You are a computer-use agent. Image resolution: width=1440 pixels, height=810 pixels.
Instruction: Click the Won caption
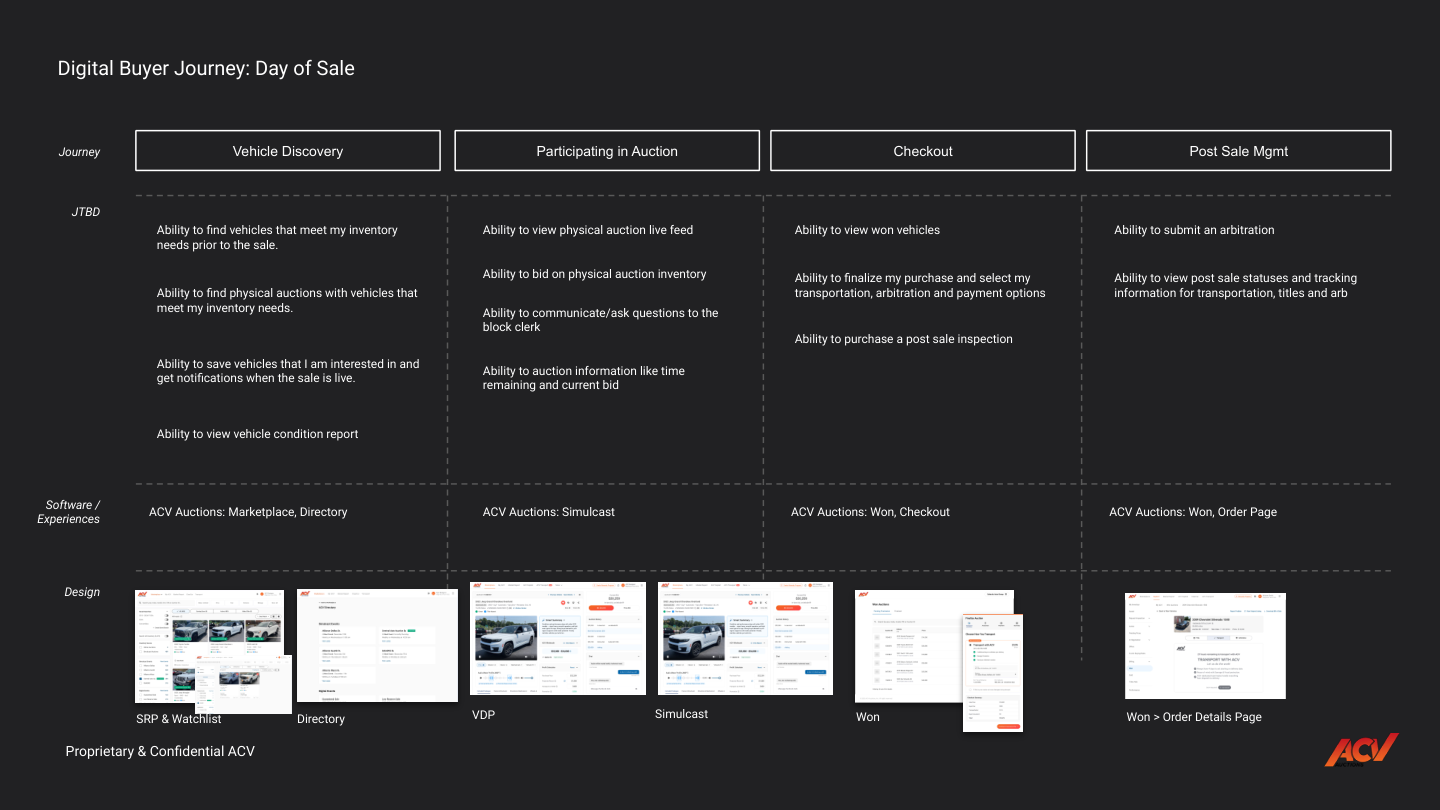pos(868,717)
